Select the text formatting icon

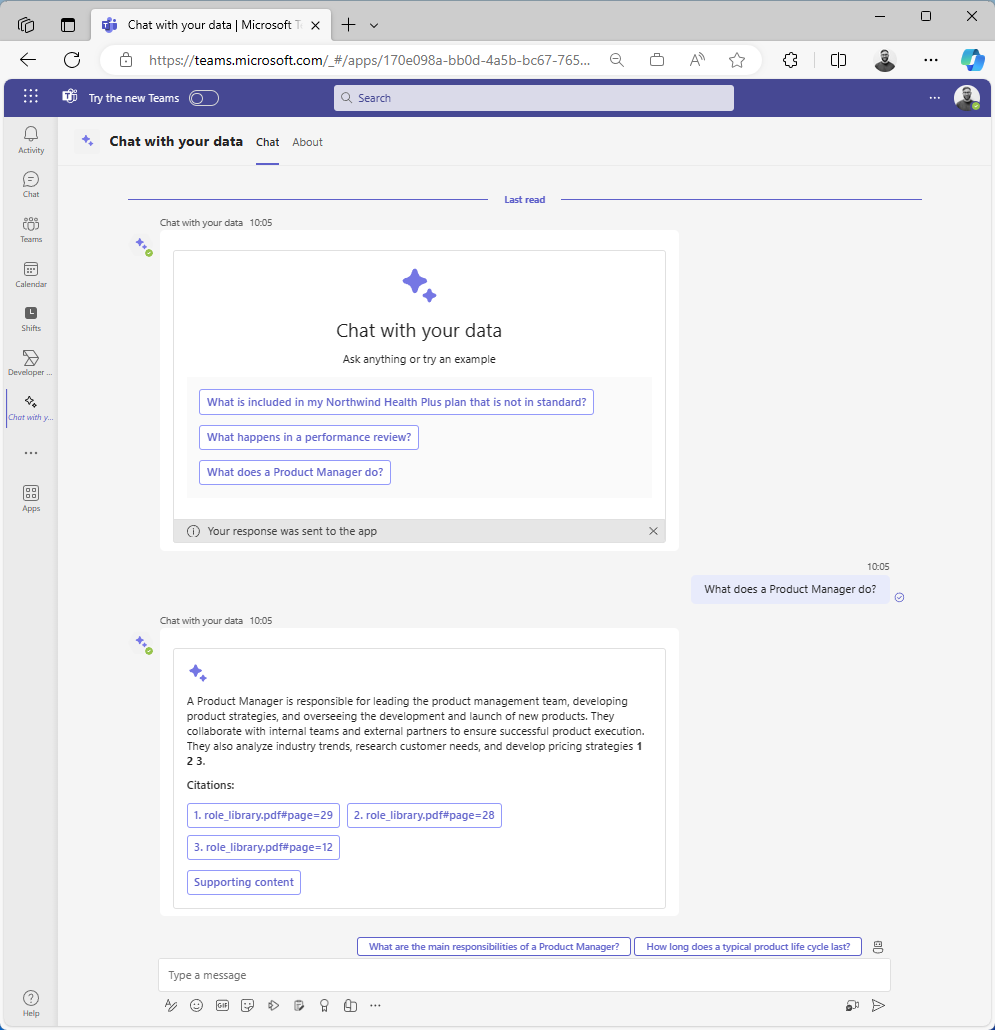171,1005
